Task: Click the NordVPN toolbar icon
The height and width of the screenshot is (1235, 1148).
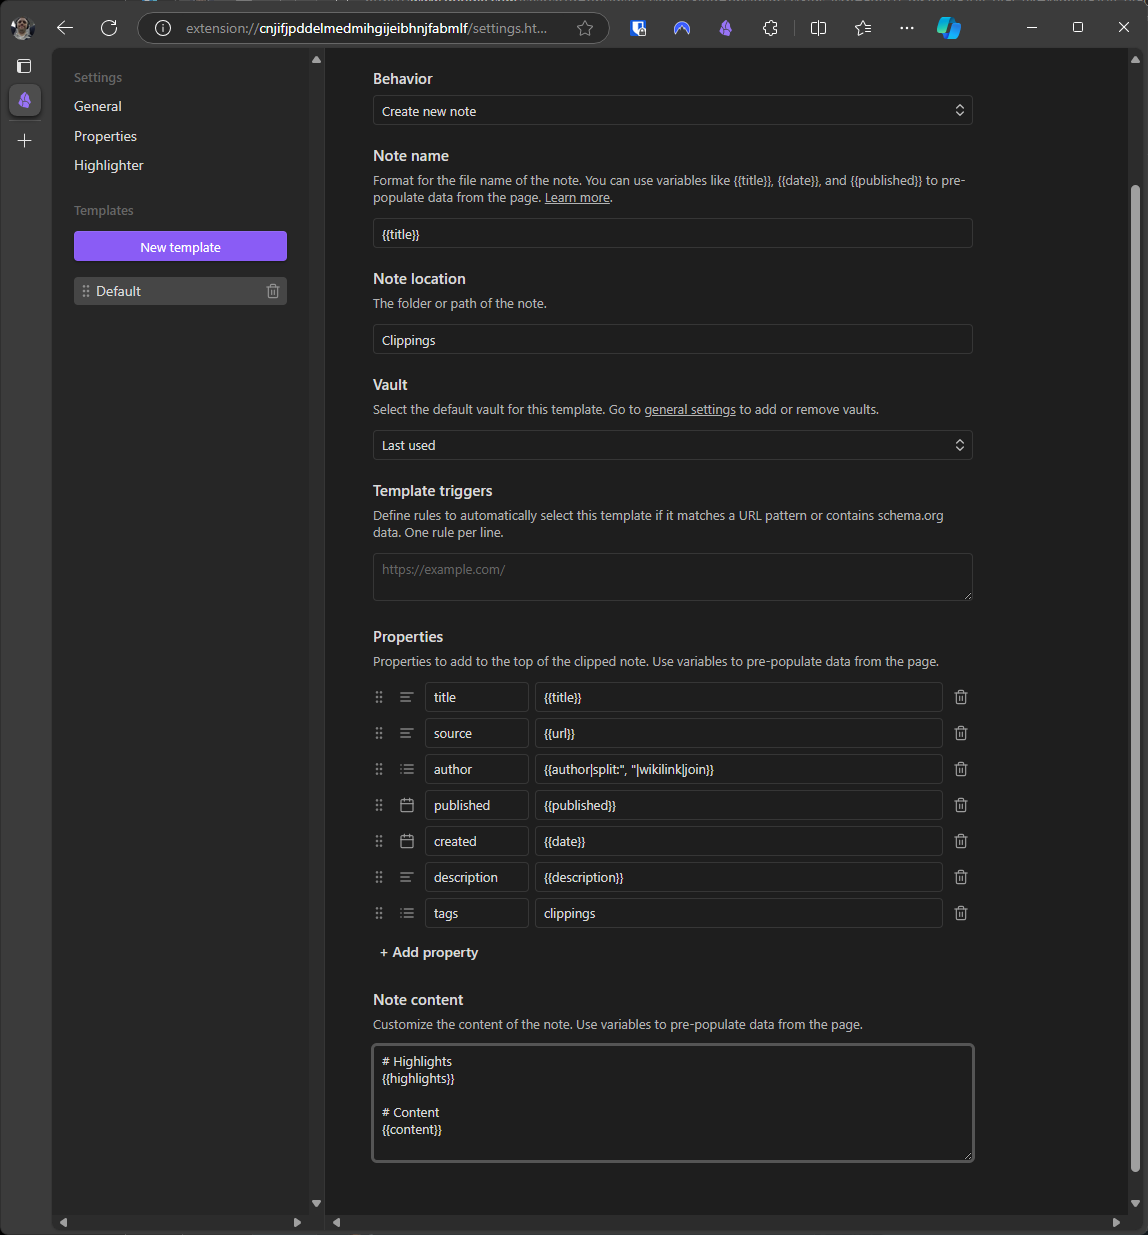Action: point(682,28)
